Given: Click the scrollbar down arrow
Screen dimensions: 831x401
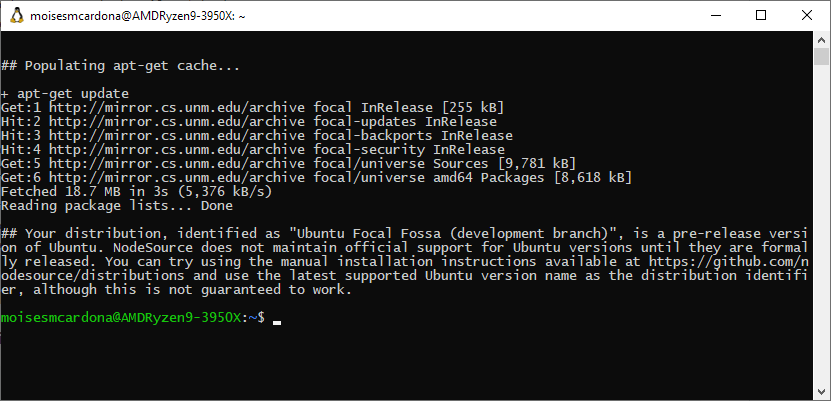Looking at the screenshot, I should point(821,390).
